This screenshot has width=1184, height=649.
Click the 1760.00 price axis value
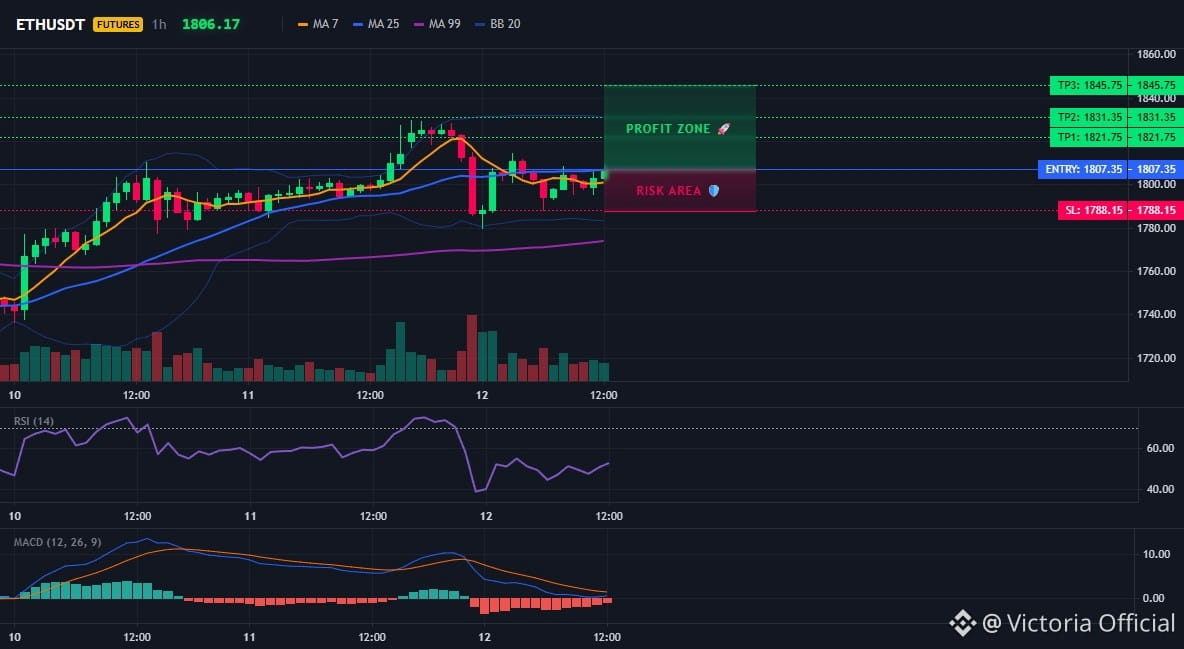pyautogui.click(x=1157, y=271)
